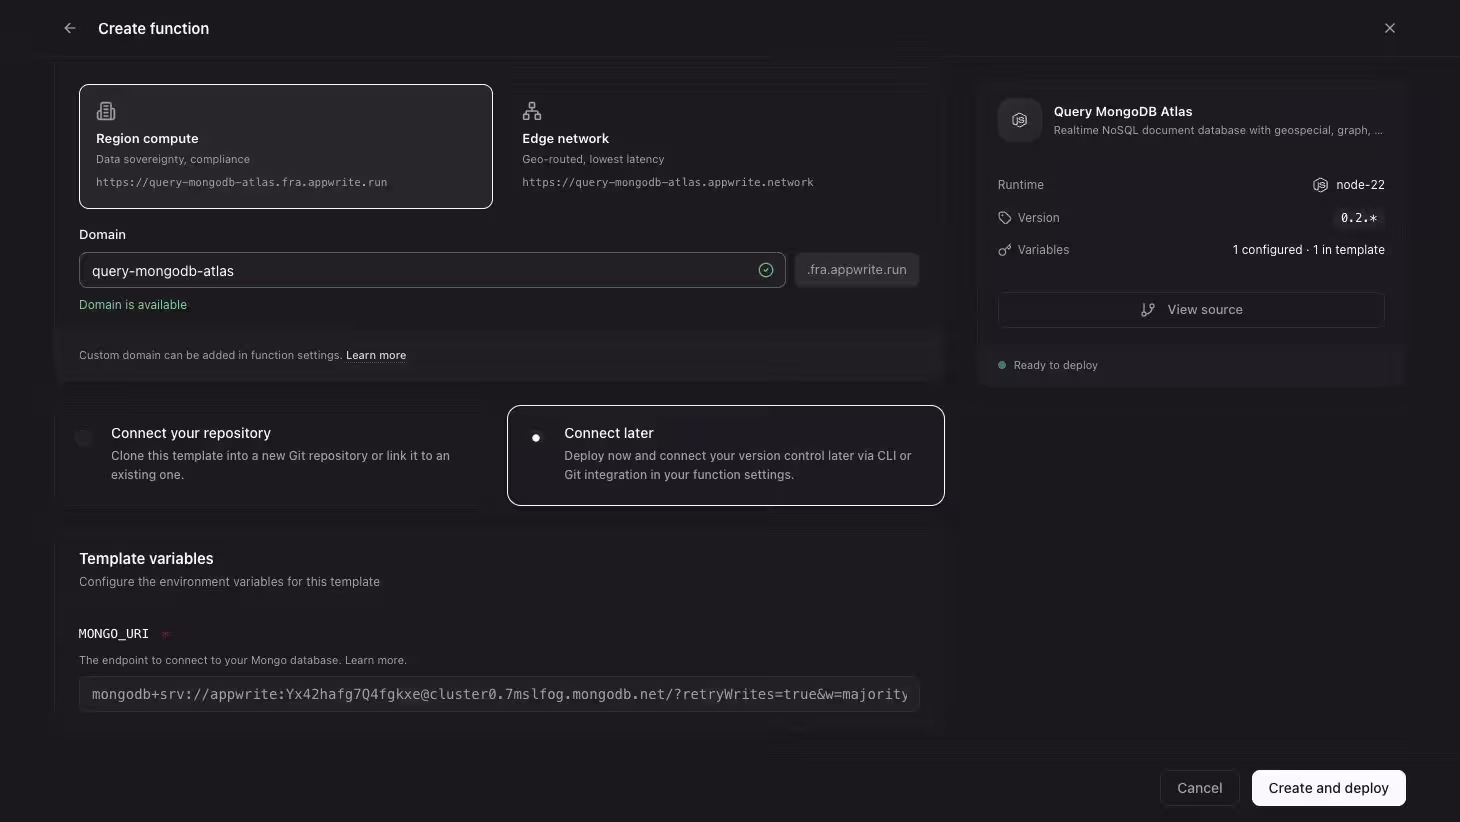Choose the Connect your repository option
This screenshot has height=822, width=1460.
272,455
